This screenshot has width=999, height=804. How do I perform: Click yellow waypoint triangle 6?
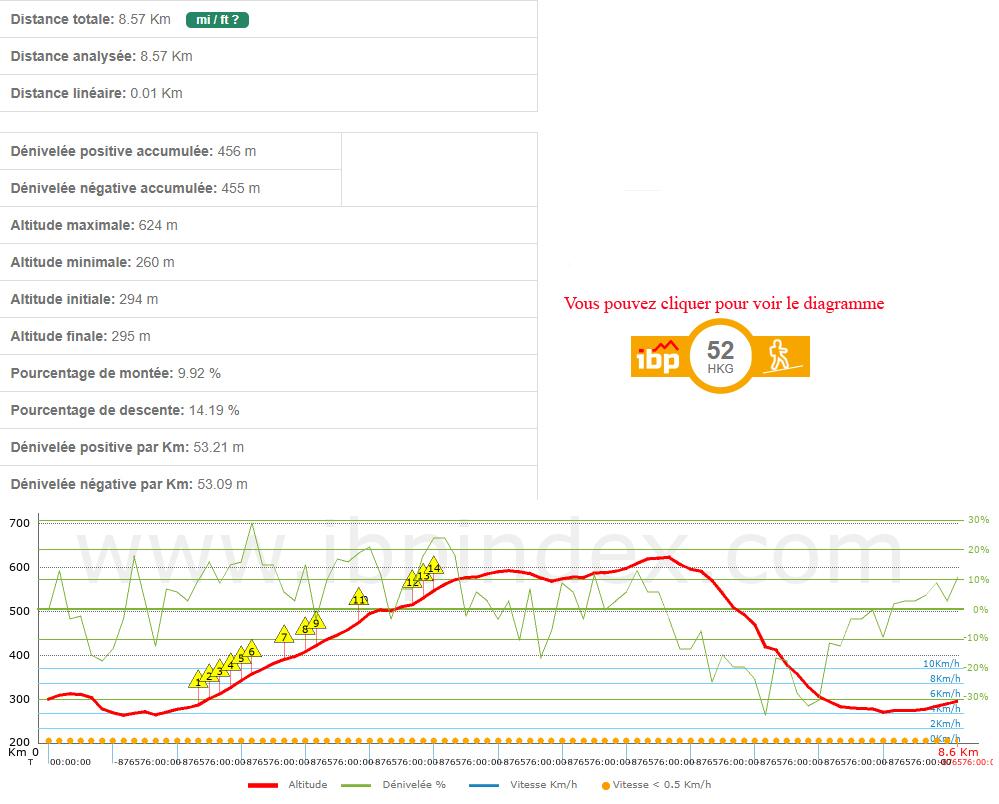click(x=252, y=650)
